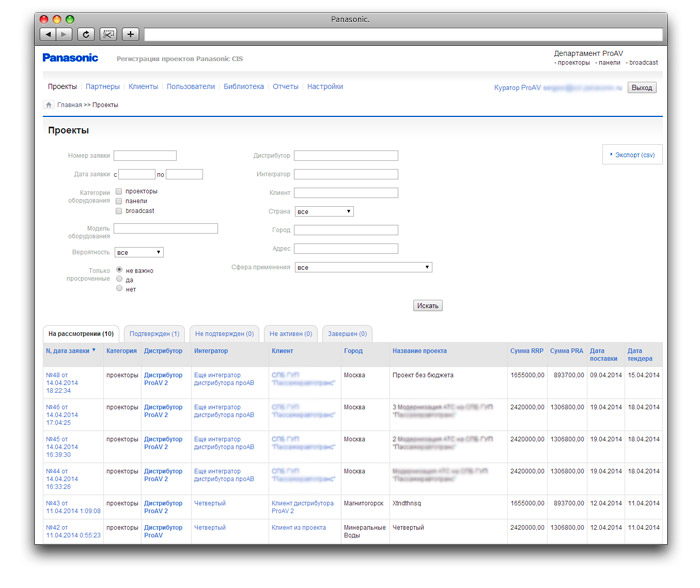Viewport: 700px width, 588px height.
Task: Expand the Вероятность probability dropdown
Action: (x=139, y=253)
